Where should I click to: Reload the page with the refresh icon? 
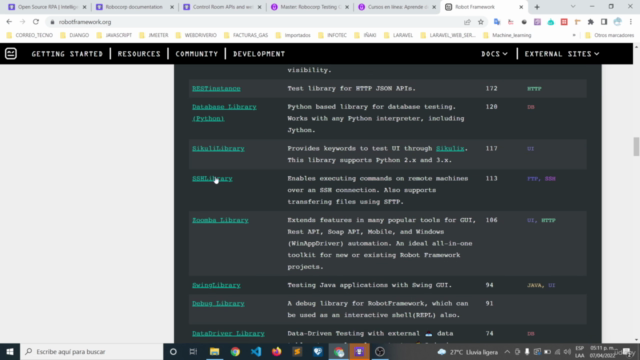36,22
